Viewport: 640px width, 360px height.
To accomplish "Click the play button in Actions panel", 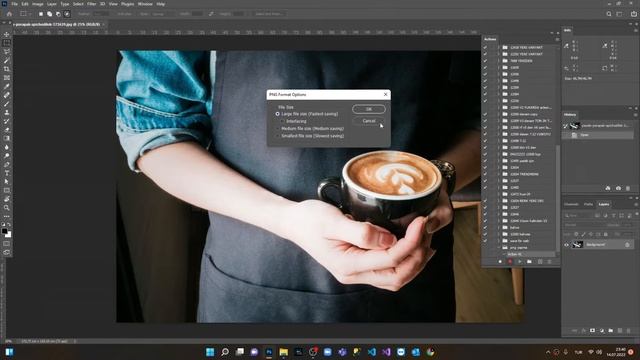I will pos(520,262).
